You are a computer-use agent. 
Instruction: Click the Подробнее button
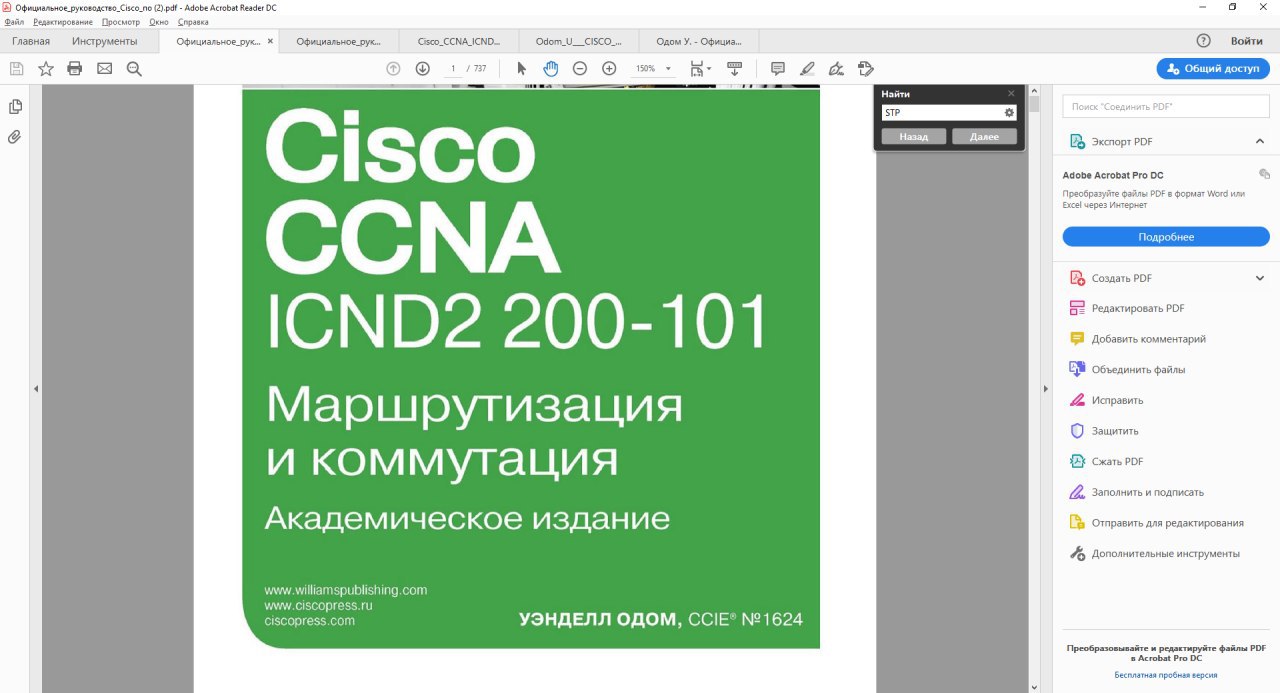point(1166,237)
